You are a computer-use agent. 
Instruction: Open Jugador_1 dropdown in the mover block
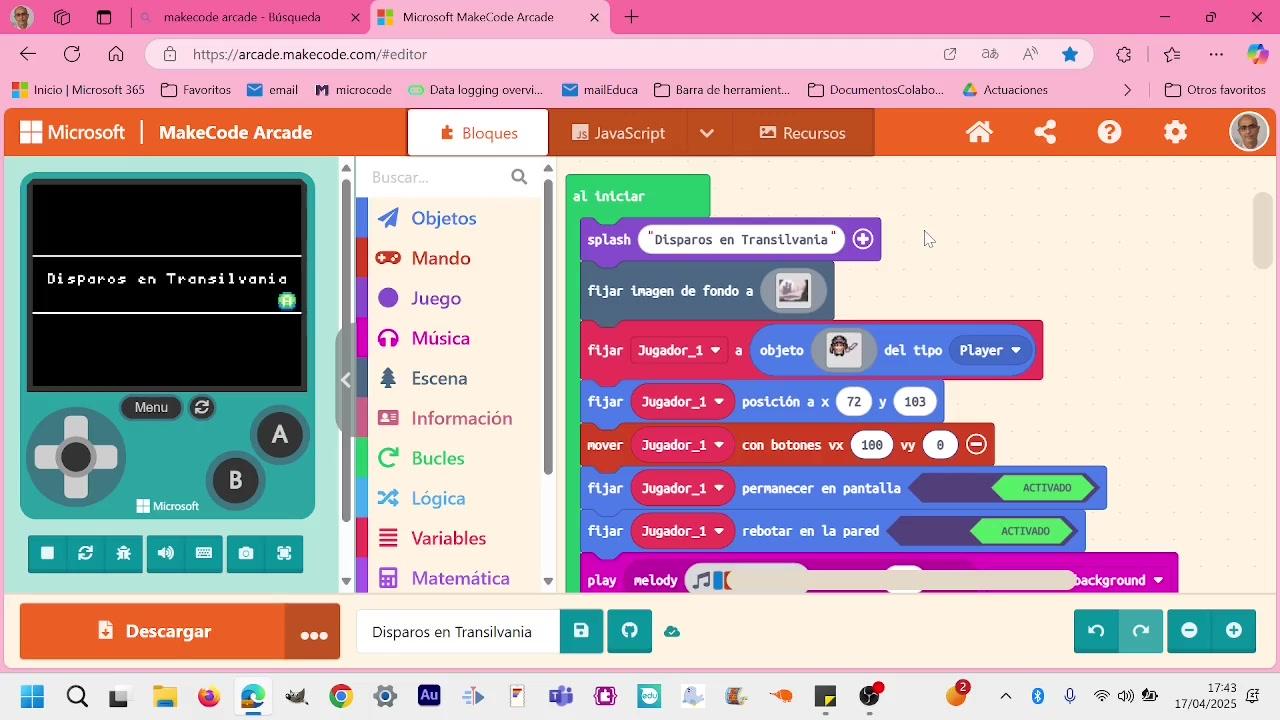[x=683, y=445]
